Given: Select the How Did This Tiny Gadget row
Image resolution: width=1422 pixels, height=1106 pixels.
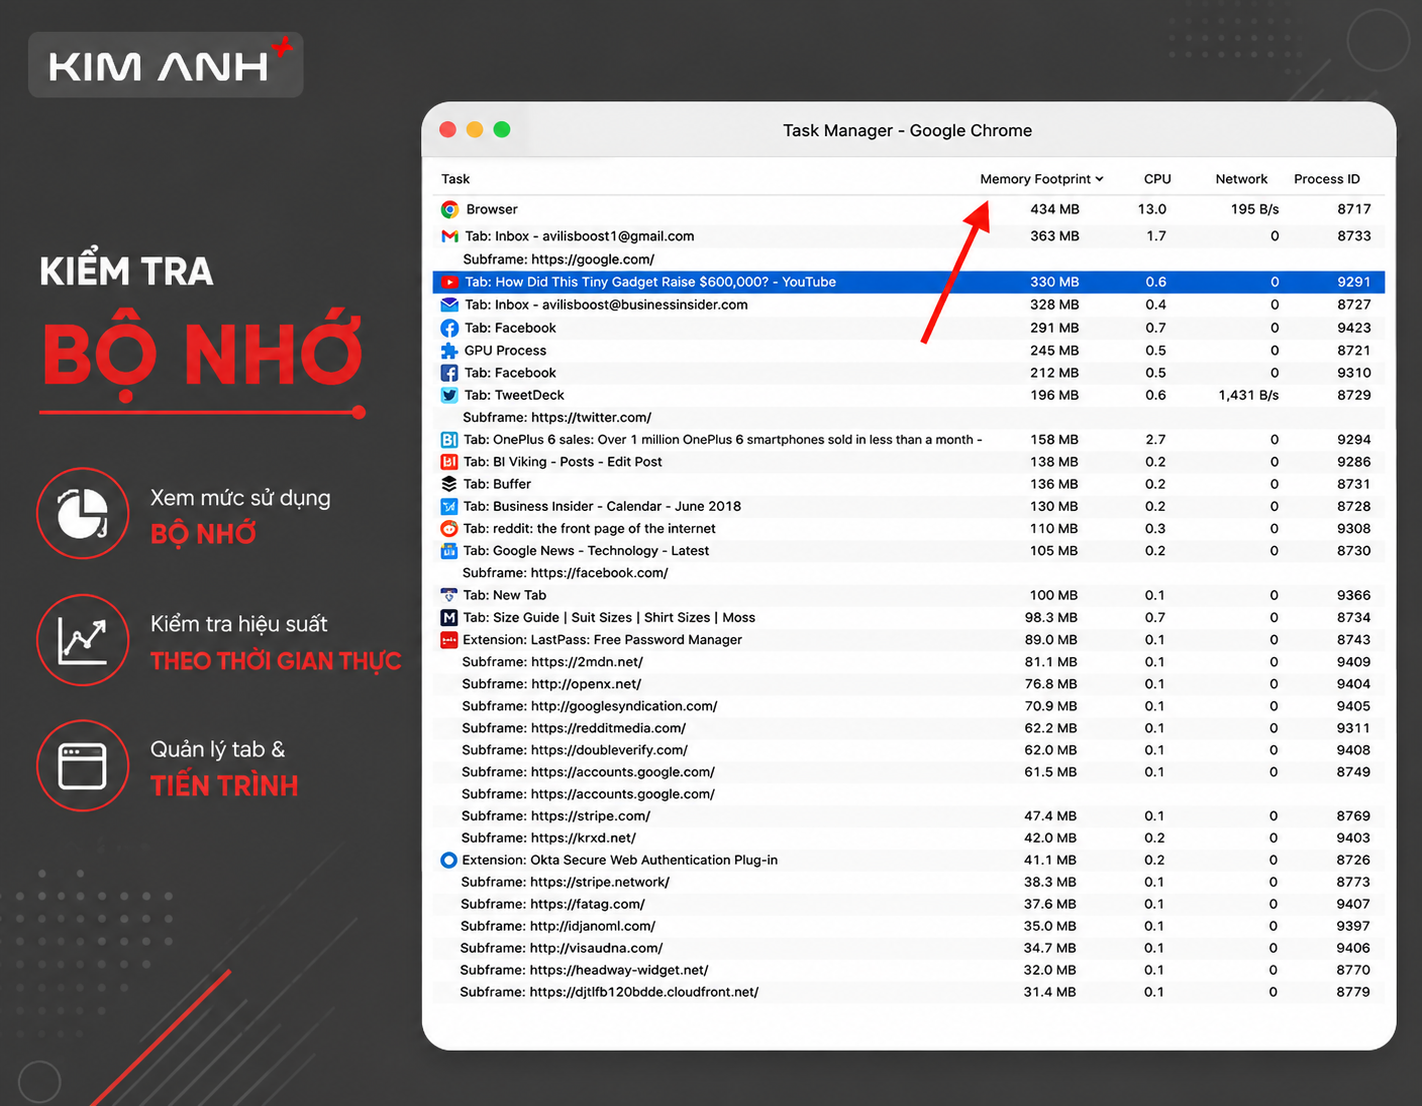Looking at the screenshot, I should (x=908, y=282).
